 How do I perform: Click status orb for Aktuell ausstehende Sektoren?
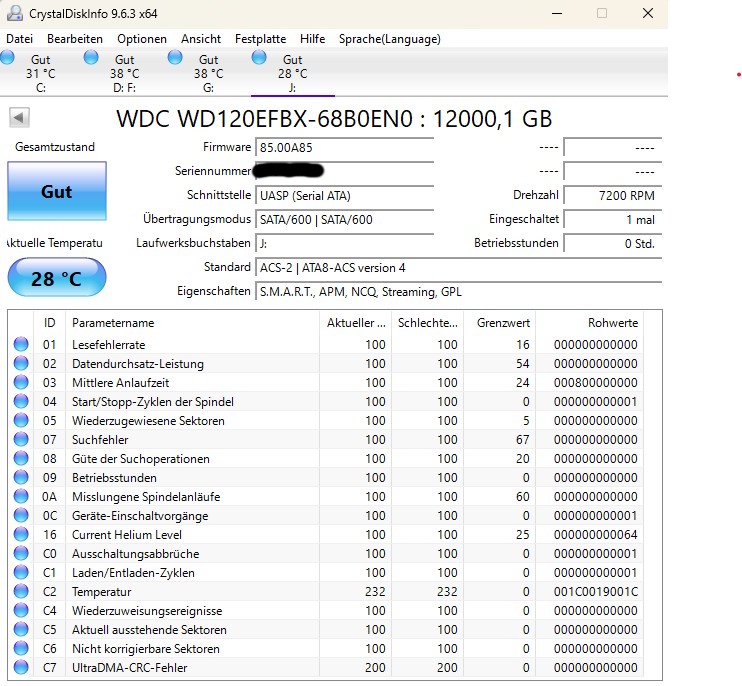[x=21, y=629]
